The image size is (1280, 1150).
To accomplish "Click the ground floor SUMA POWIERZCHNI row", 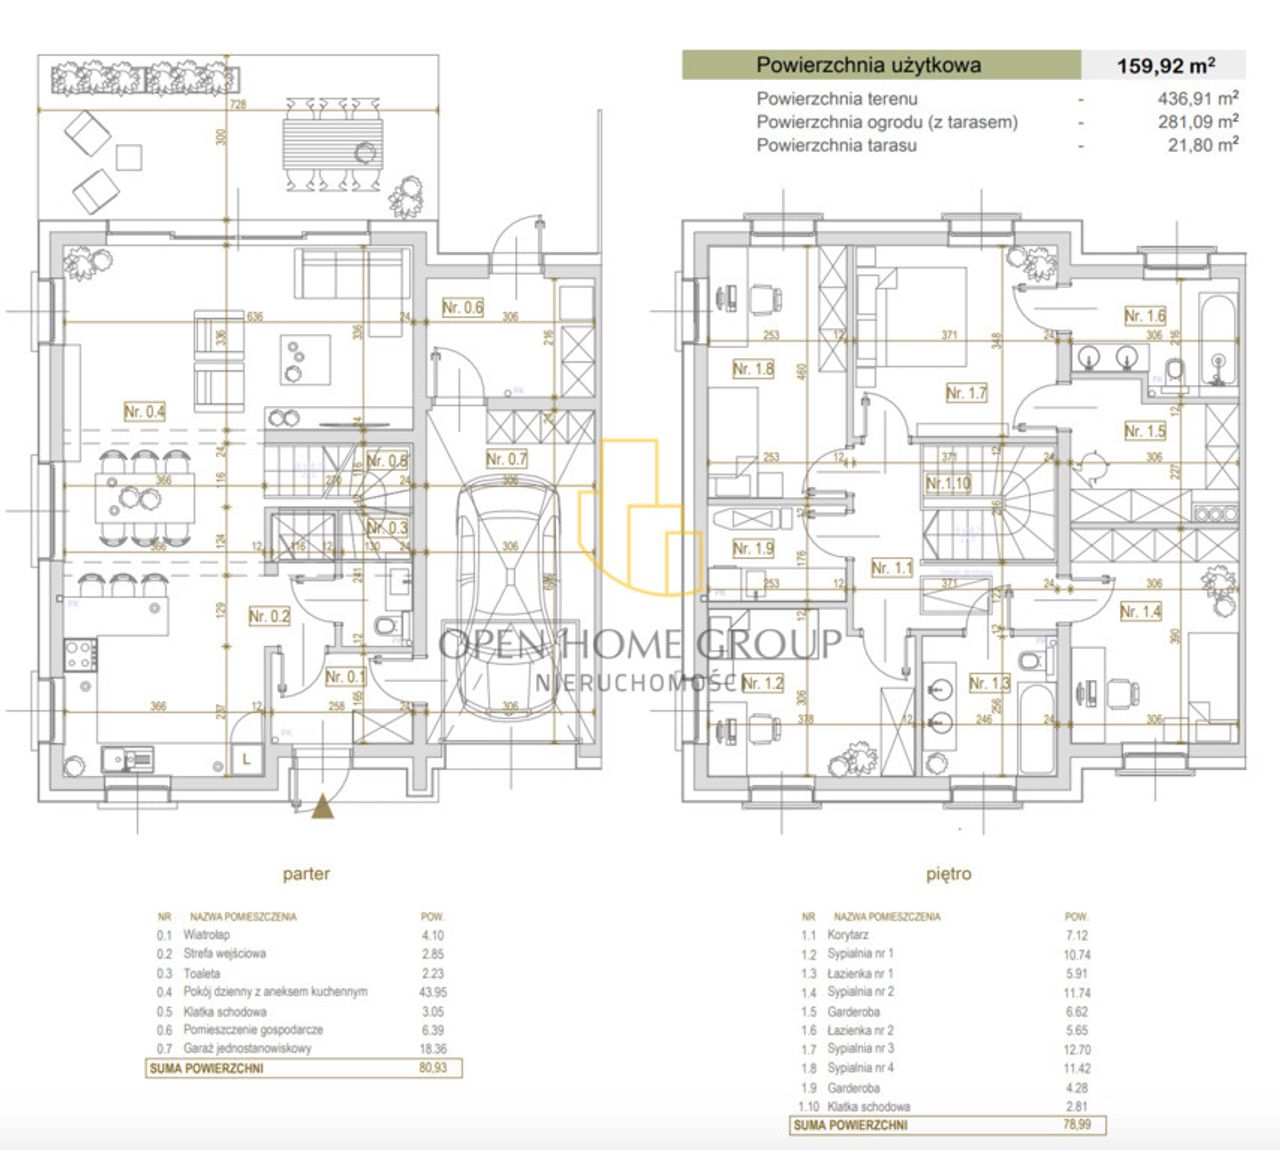I will pyautogui.click(x=304, y=1068).
